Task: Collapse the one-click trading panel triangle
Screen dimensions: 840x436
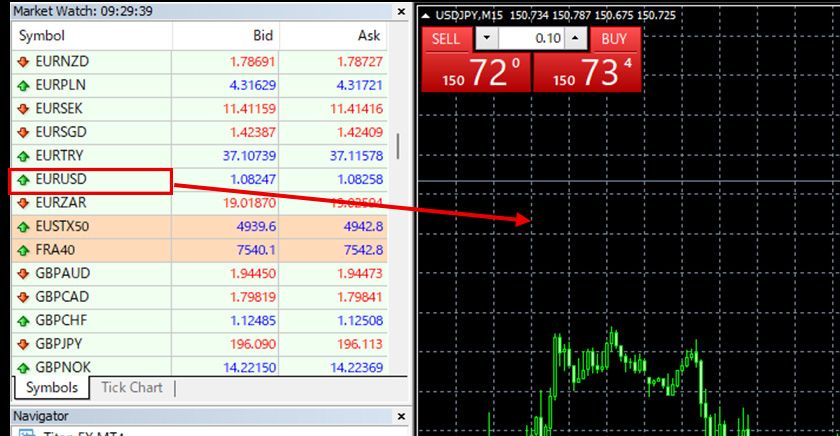Action: tap(426, 16)
